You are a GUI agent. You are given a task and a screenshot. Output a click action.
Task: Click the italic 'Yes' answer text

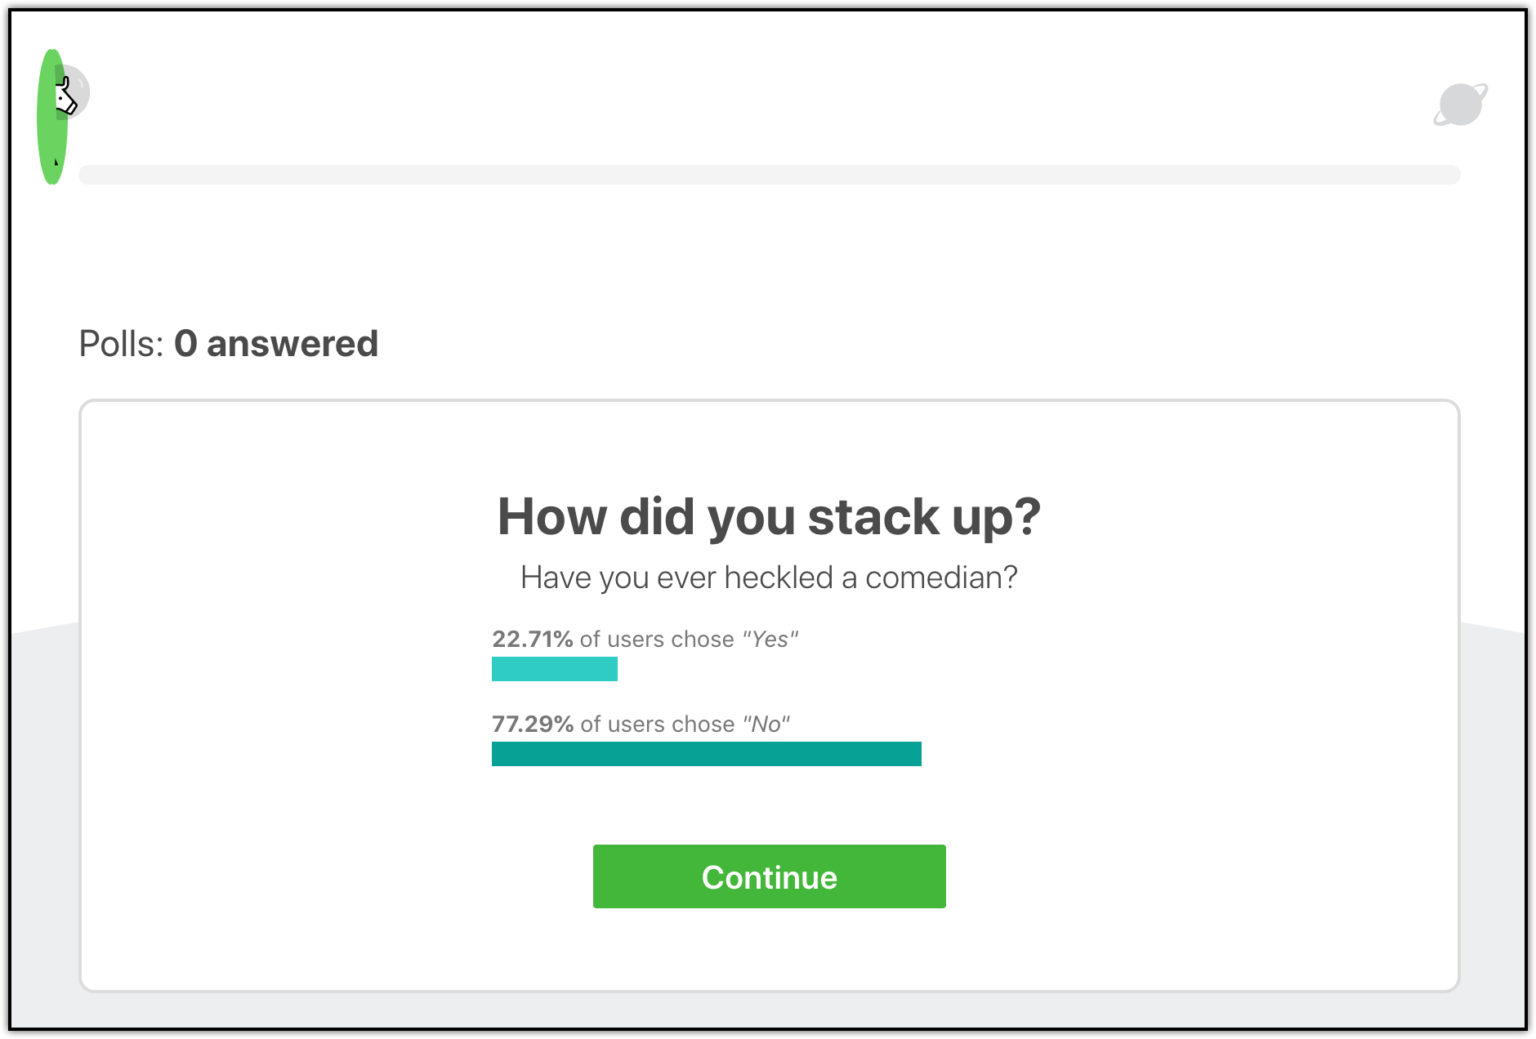(769, 639)
